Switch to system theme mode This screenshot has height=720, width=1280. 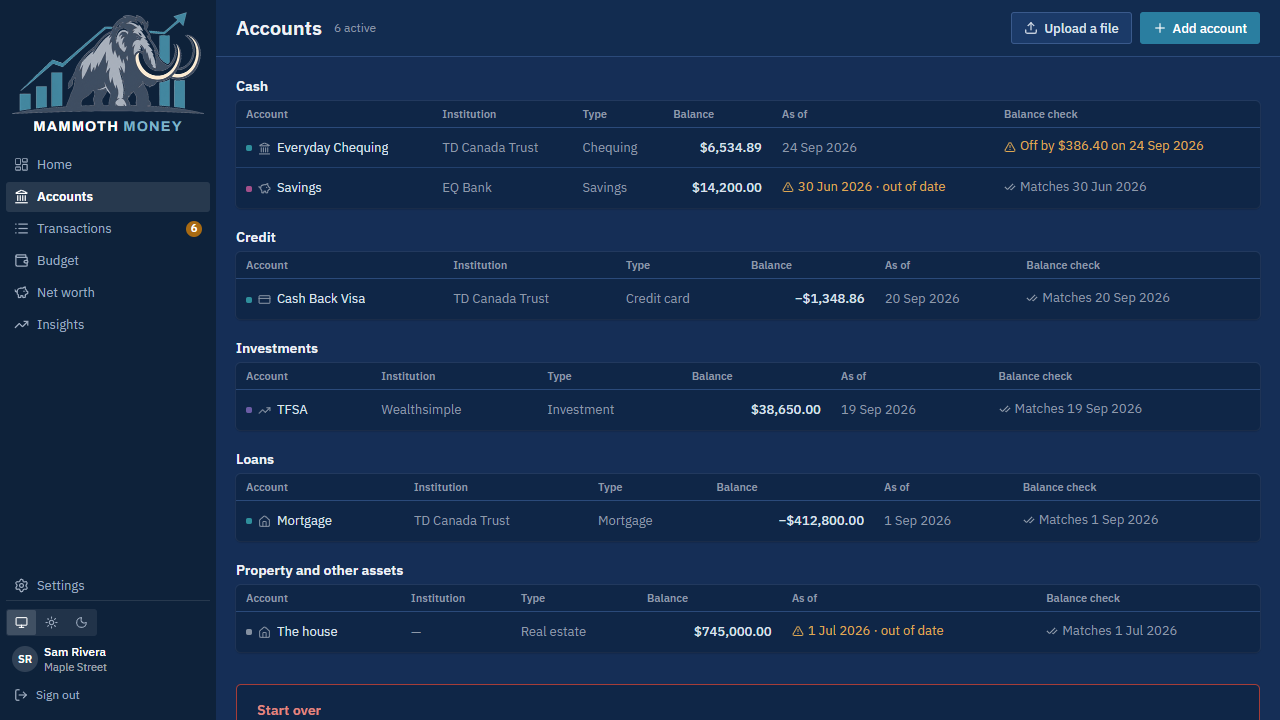(x=21, y=622)
